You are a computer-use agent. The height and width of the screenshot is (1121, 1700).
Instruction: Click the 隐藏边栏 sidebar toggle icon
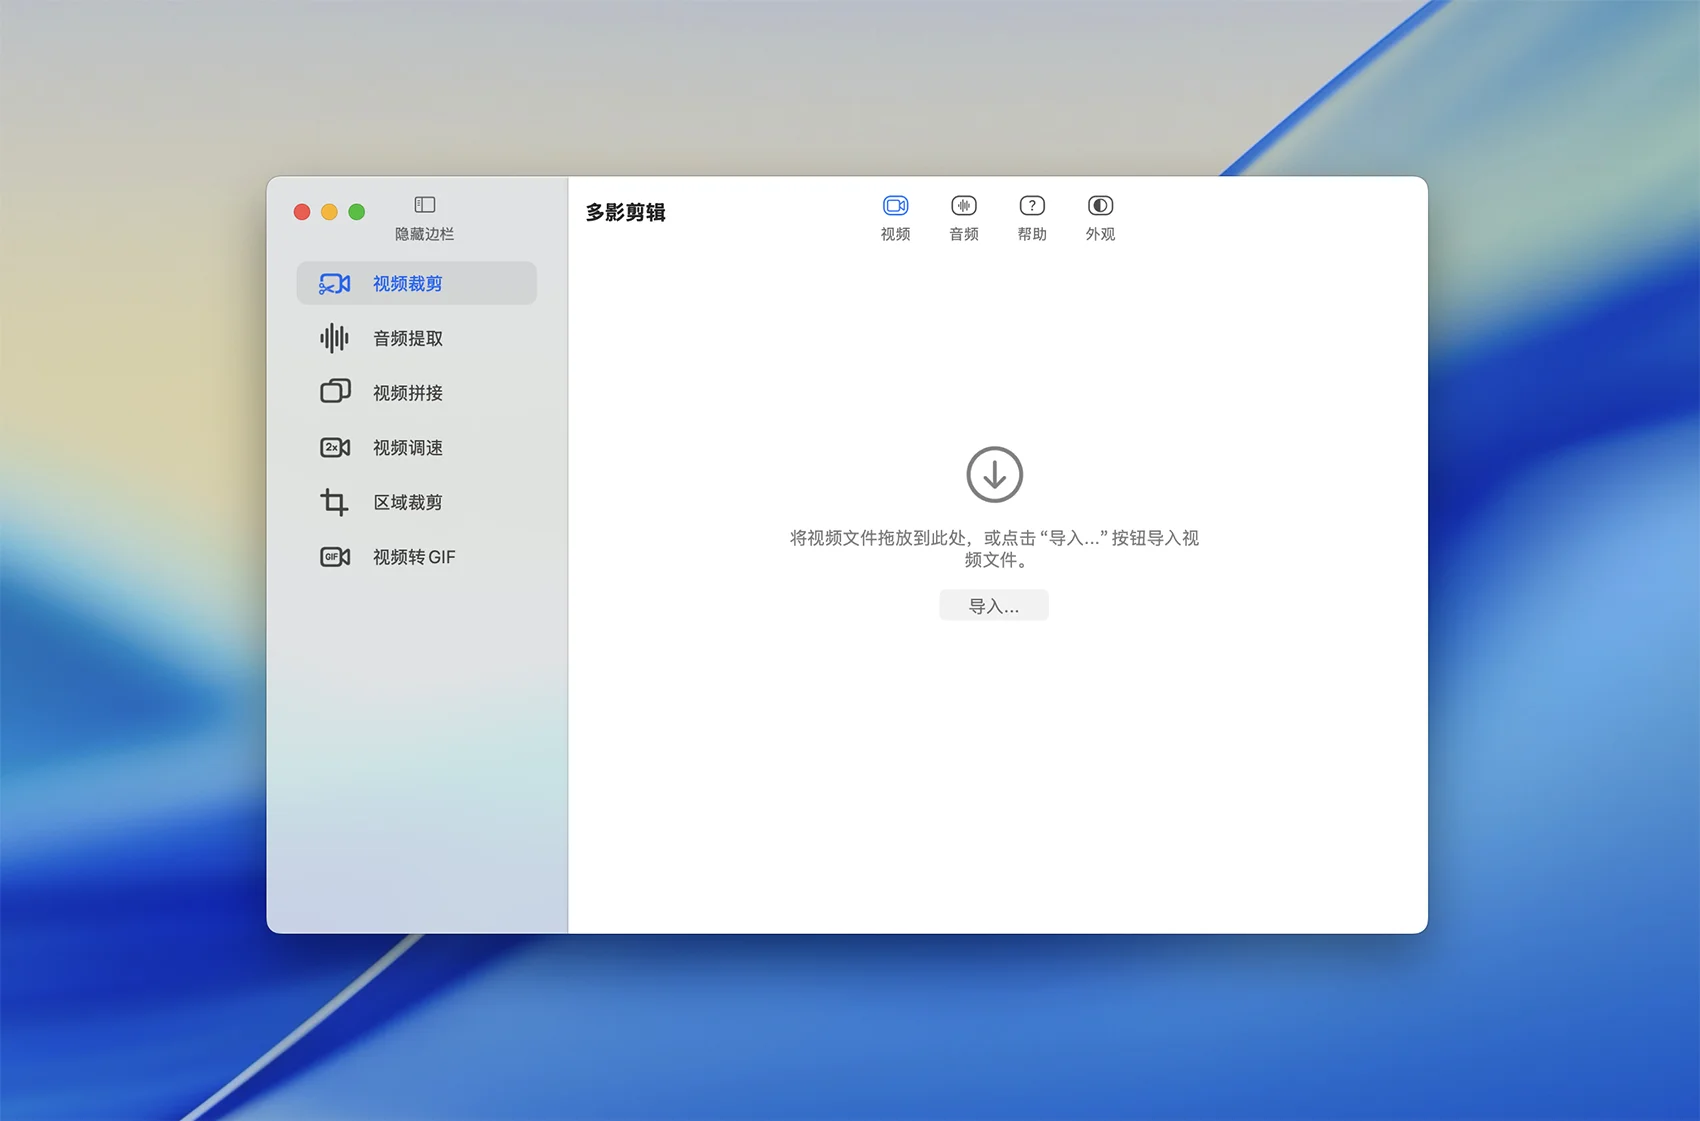pyautogui.click(x=424, y=205)
